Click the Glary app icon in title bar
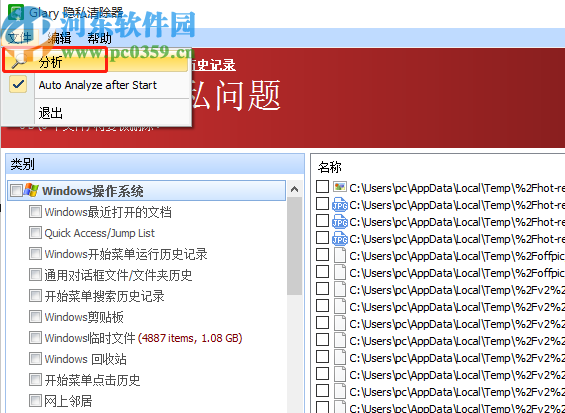This screenshot has height=413, width=565. pos(16,13)
